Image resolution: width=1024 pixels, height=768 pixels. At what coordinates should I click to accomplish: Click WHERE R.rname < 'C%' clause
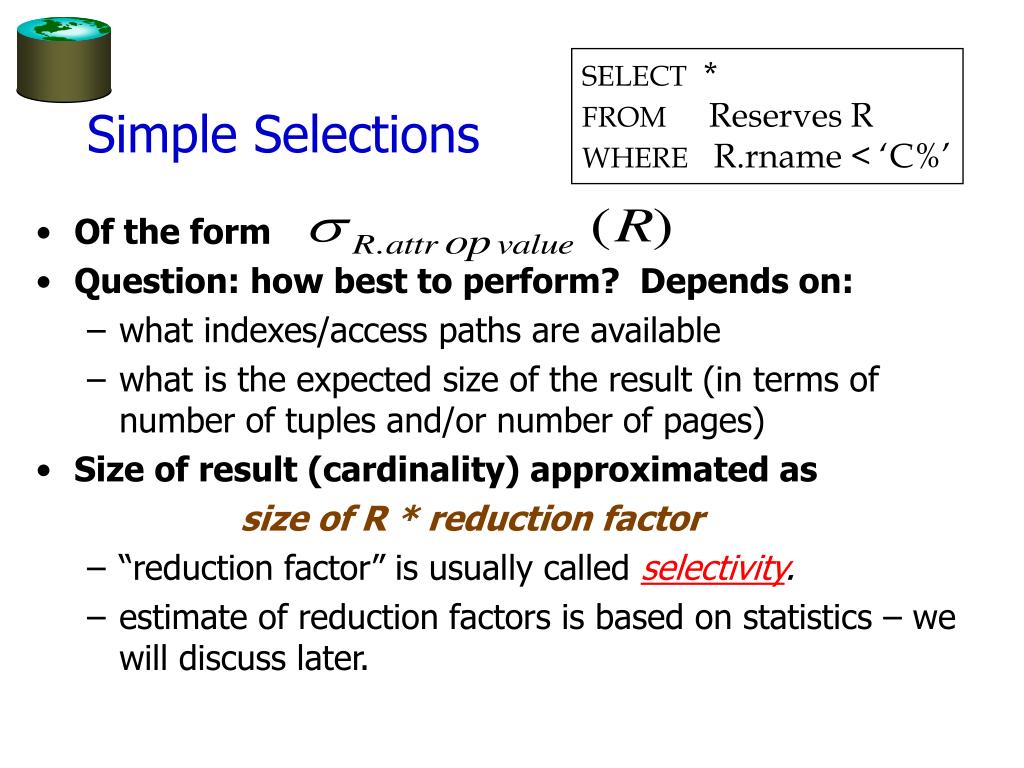[766, 157]
